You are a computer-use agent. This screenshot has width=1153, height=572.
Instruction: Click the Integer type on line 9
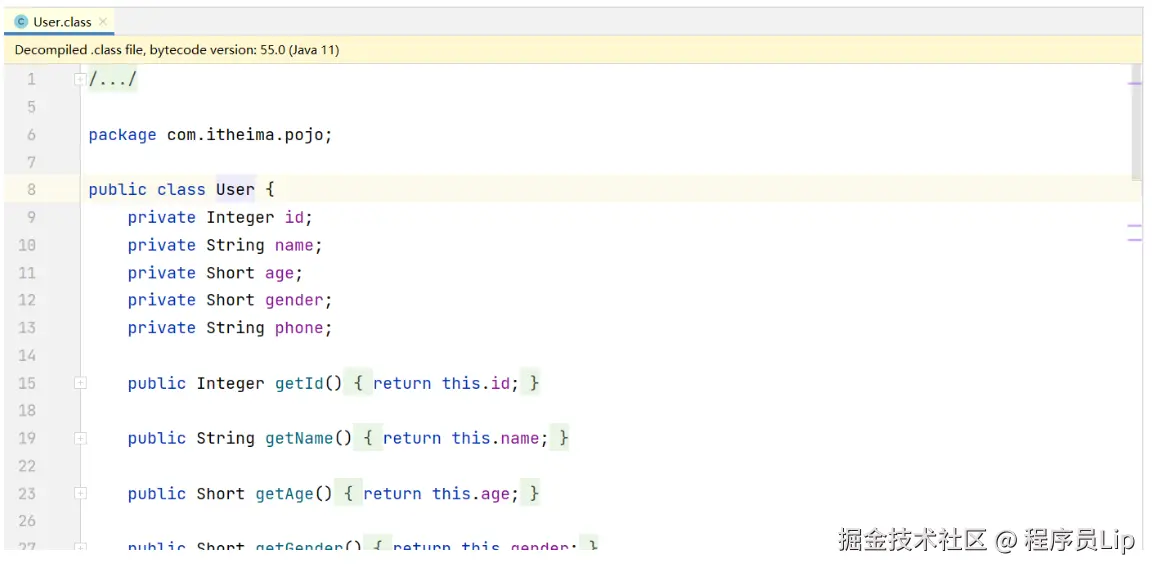point(240,218)
